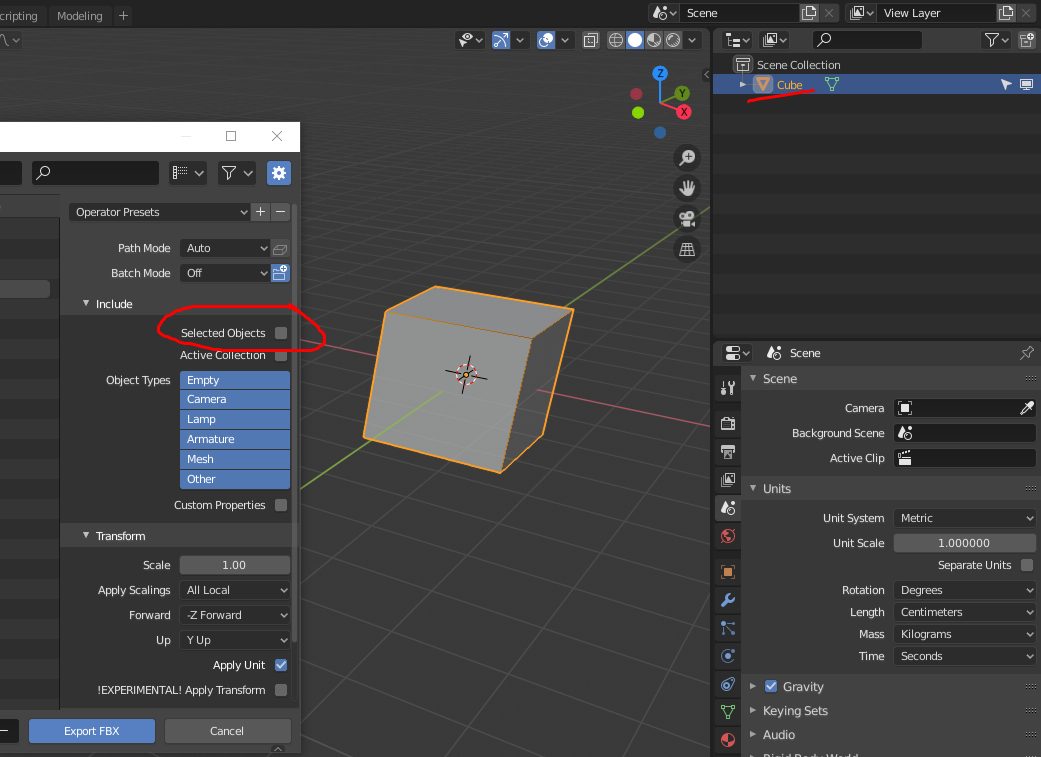The image size is (1041, 757).
Task: Open the Modifiers wrench tab icon
Action: tap(728, 600)
